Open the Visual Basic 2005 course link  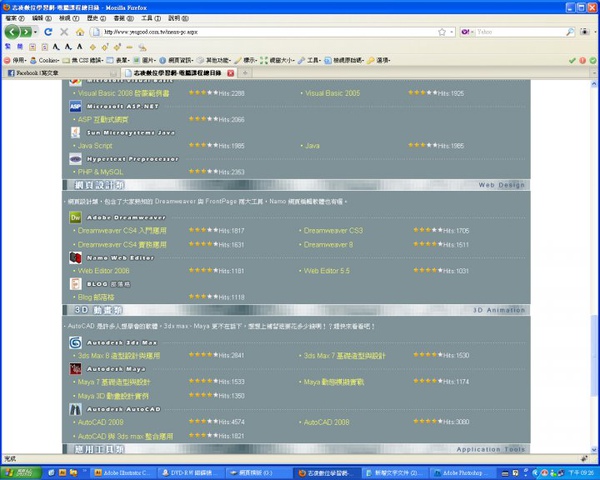coord(333,93)
